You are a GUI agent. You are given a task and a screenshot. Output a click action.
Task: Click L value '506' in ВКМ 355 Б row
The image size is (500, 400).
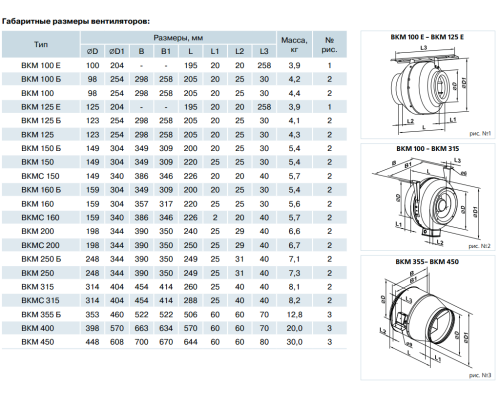[x=190, y=314]
